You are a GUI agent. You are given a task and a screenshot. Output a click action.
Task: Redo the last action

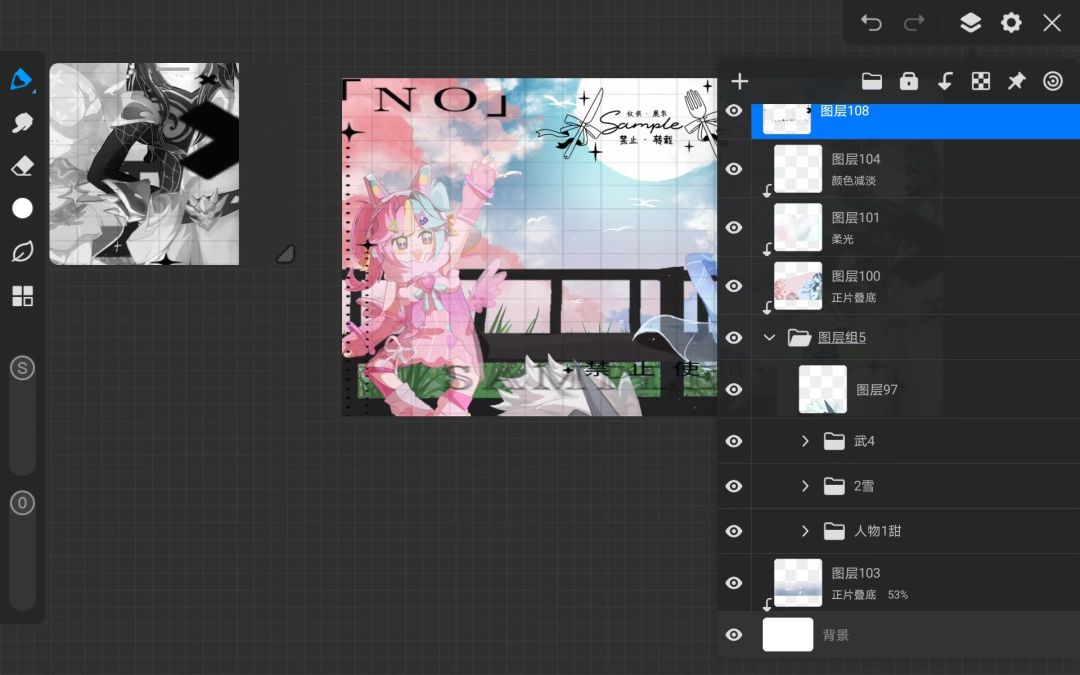click(914, 23)
